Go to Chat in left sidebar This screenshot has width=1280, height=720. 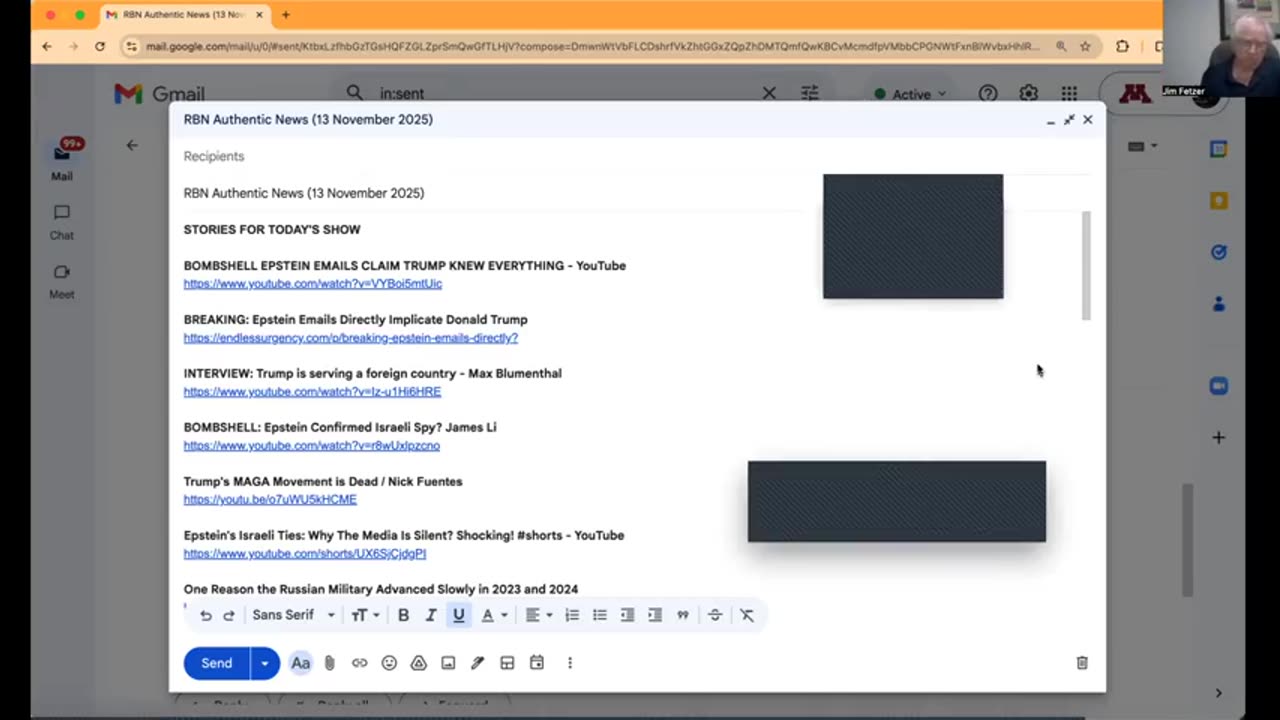click(62, 222)
